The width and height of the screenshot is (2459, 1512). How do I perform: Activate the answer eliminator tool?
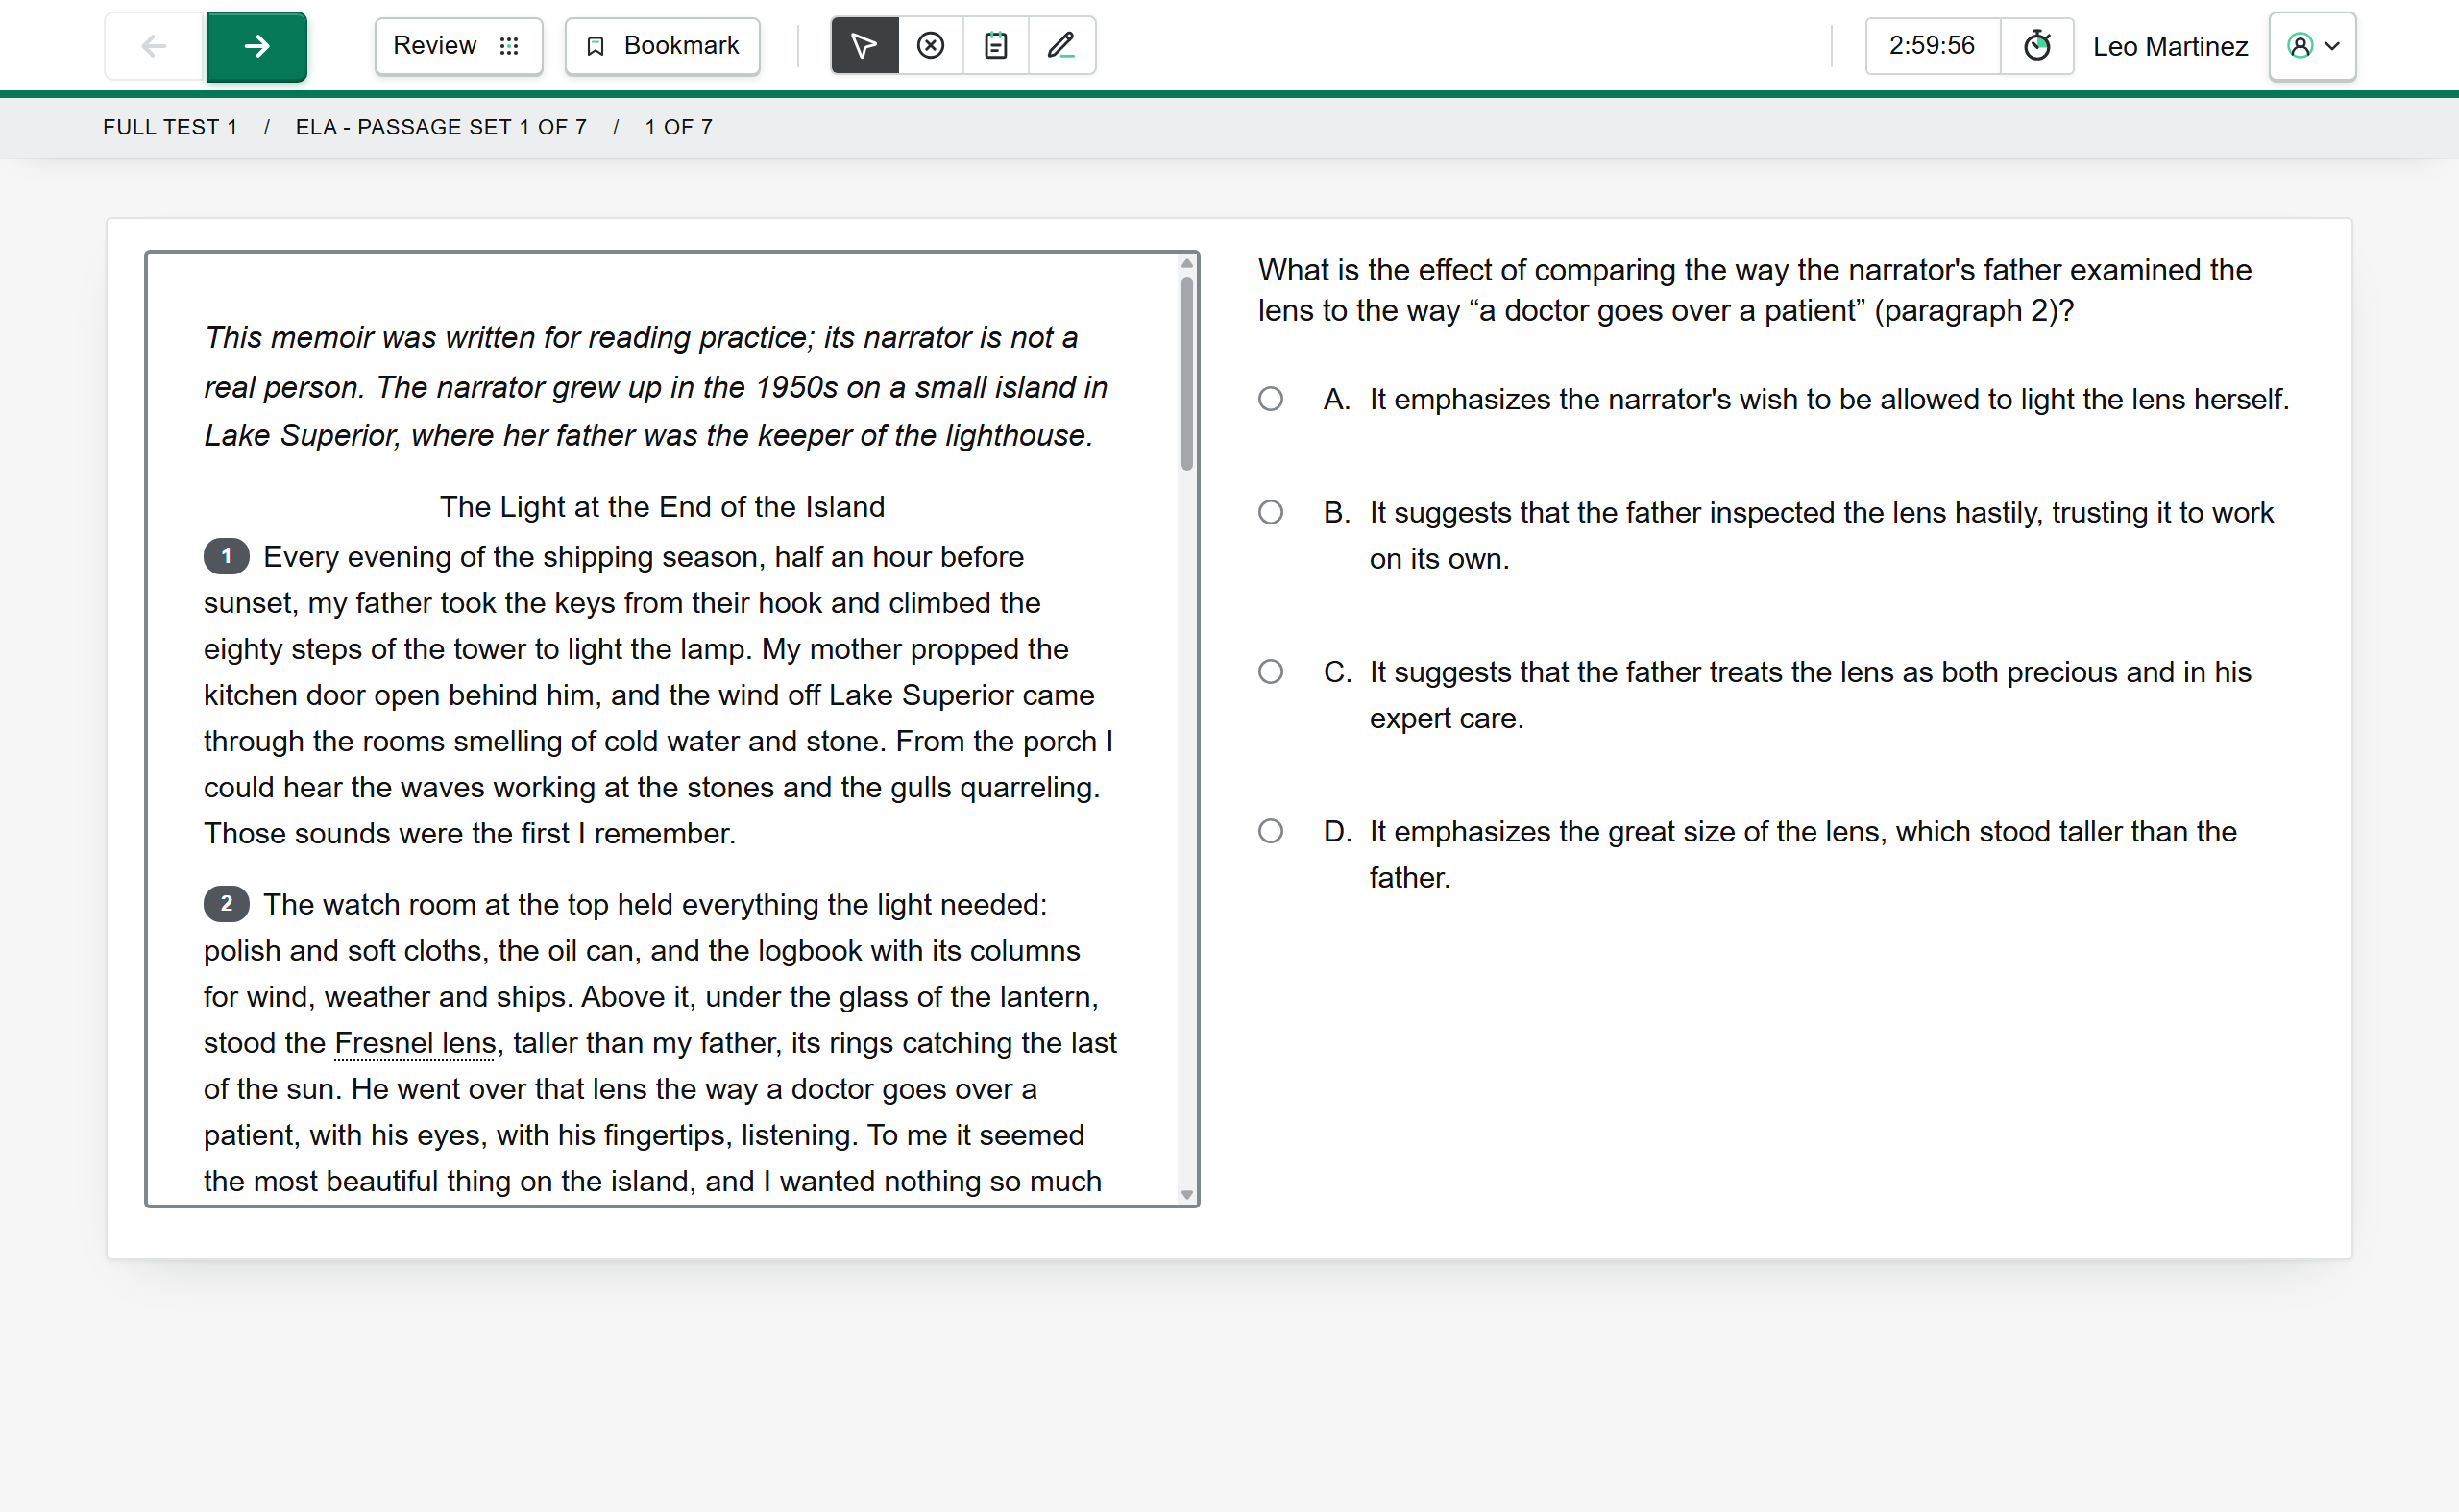click(931, 46)
